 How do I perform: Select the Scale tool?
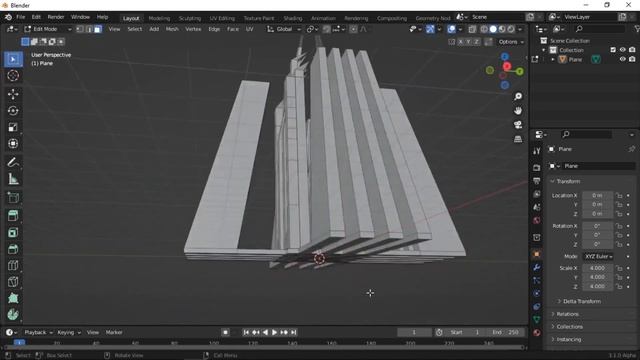13,127
